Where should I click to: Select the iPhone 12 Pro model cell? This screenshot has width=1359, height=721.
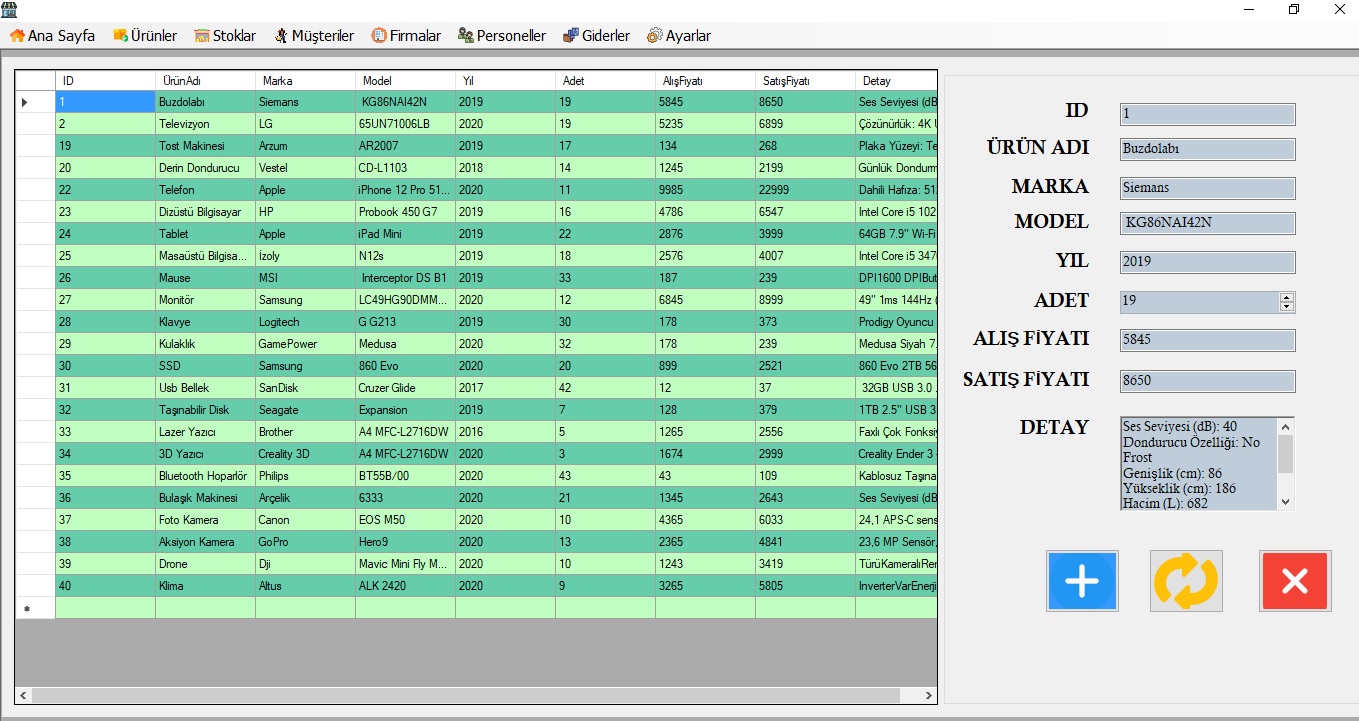point(405,190)
